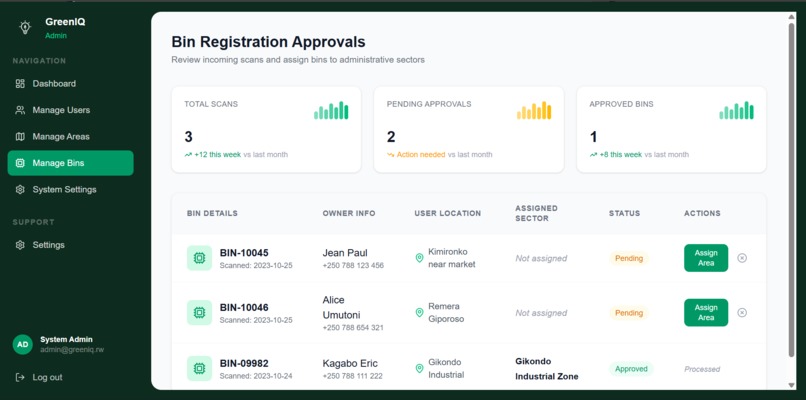Click the Gikondo Industrial location pin icon
Viewport: 806px width, 400px height.
[x=419, y=368]
